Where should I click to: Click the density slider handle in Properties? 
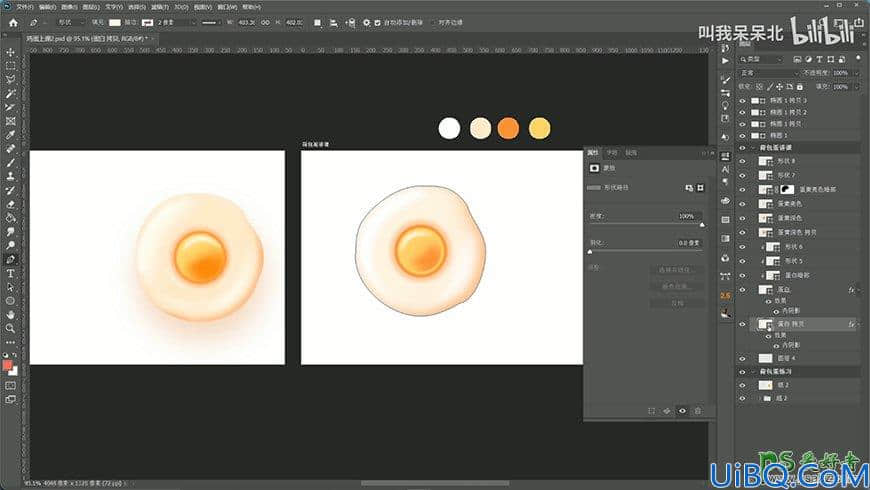click(x=702, y=225)
